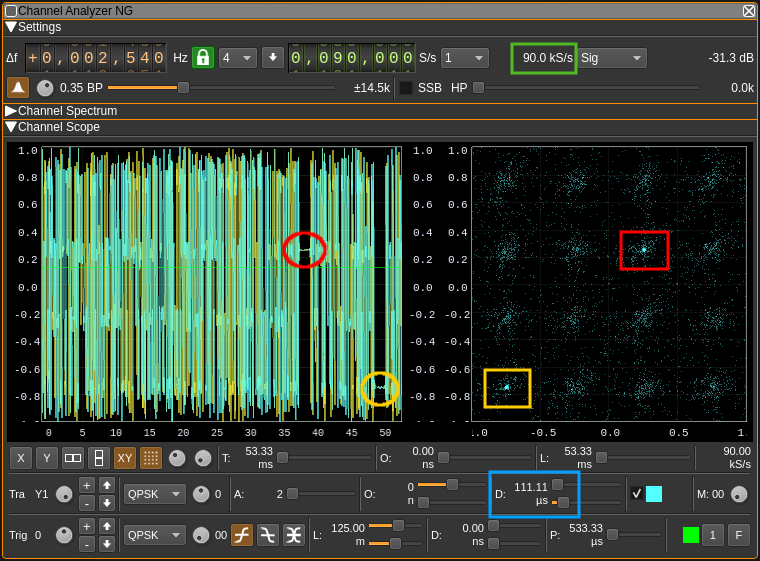Select rising edge trigger
The image size is (760, 561).
[242, 535]
